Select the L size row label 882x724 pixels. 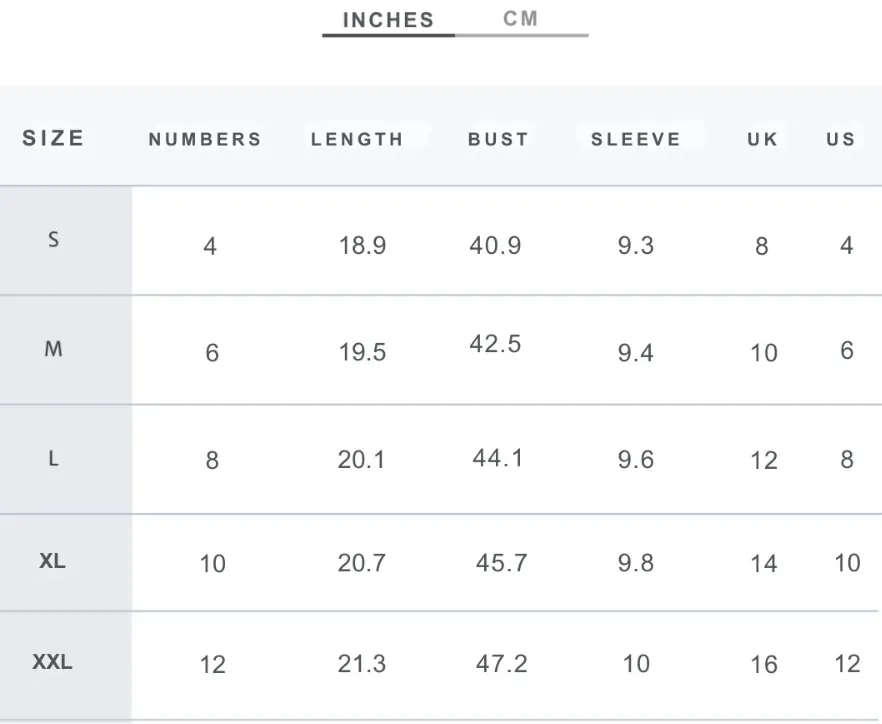click(x=53, y=459)
